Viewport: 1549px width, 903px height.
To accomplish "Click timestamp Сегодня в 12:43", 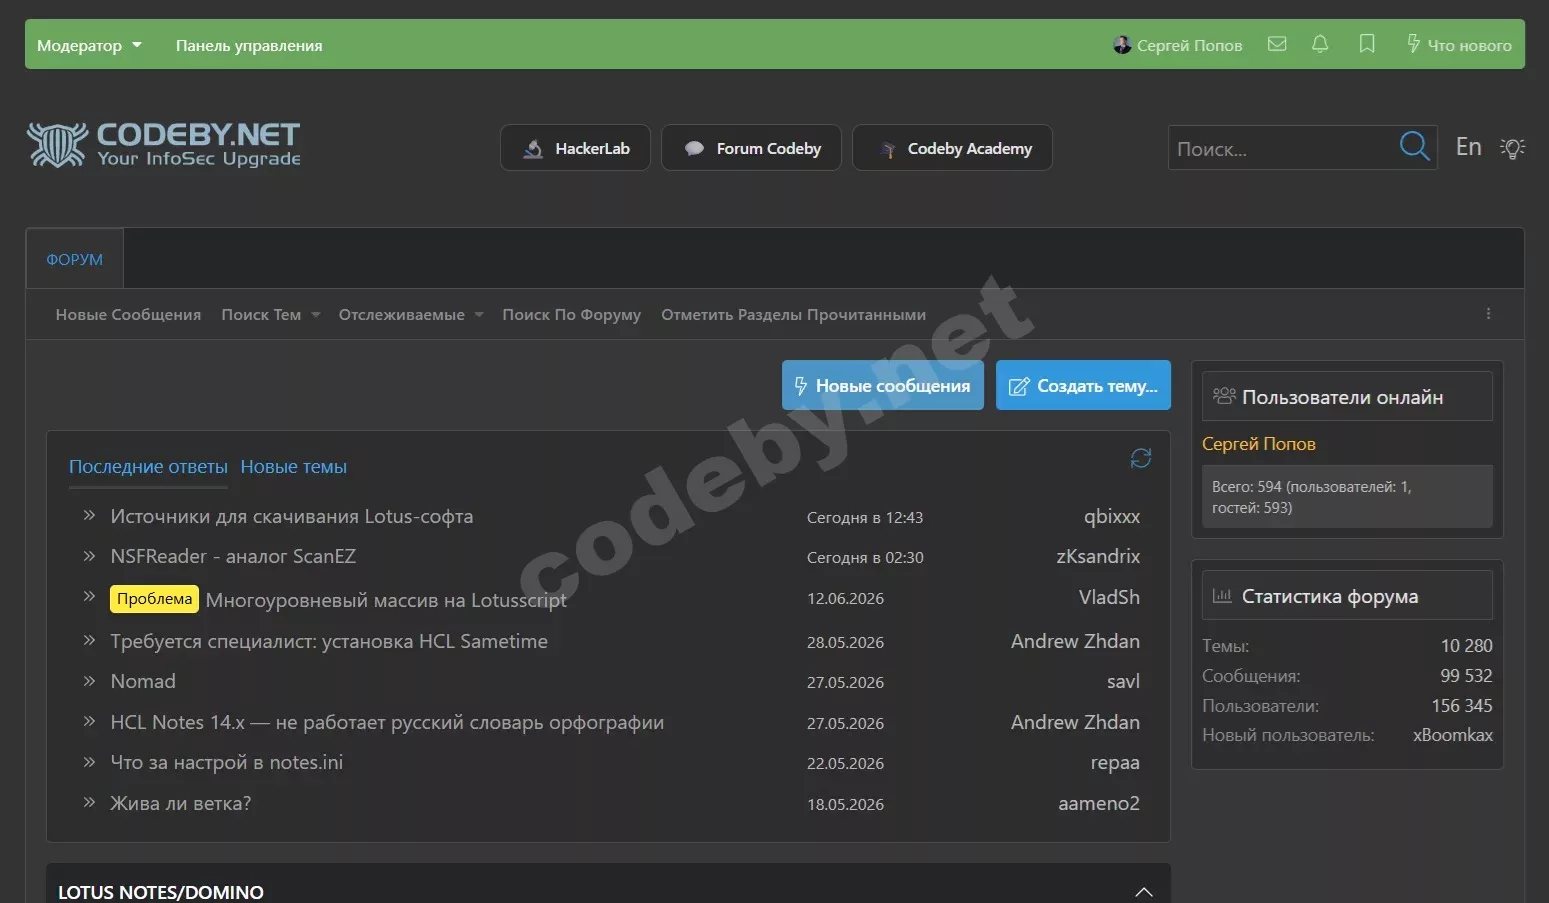I will [865, 517].
